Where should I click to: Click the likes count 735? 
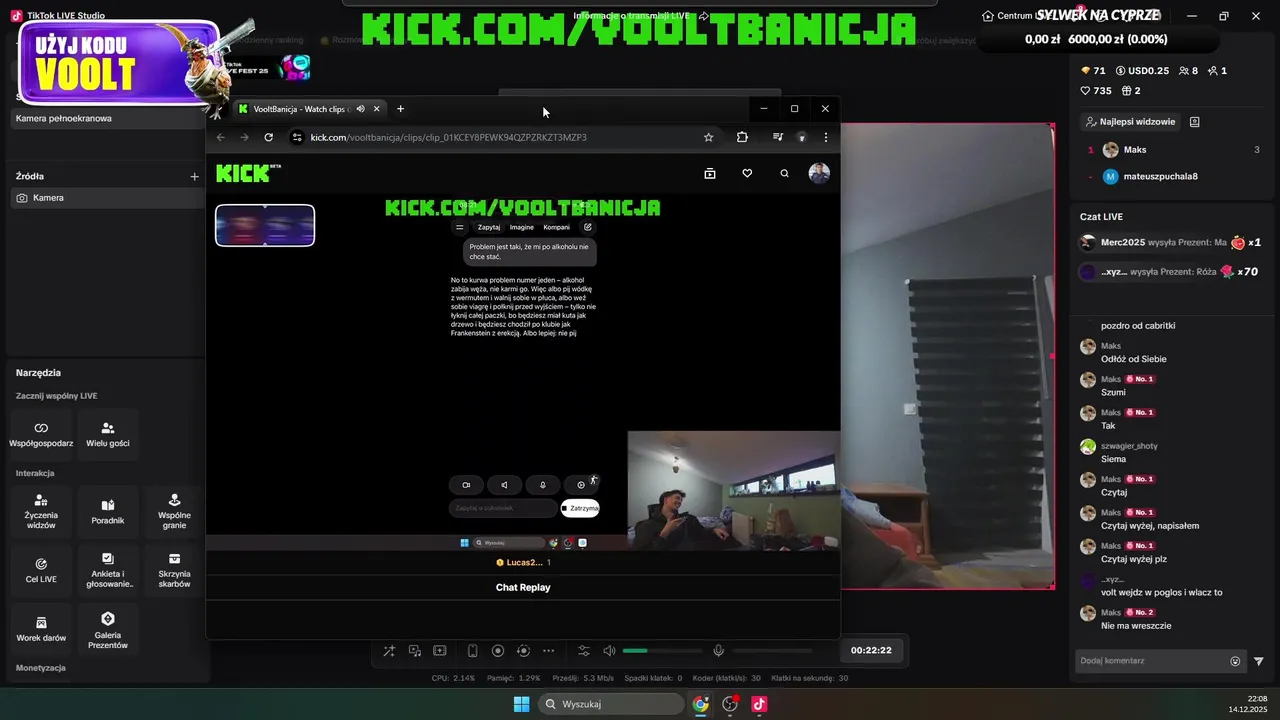[1096, 91]
